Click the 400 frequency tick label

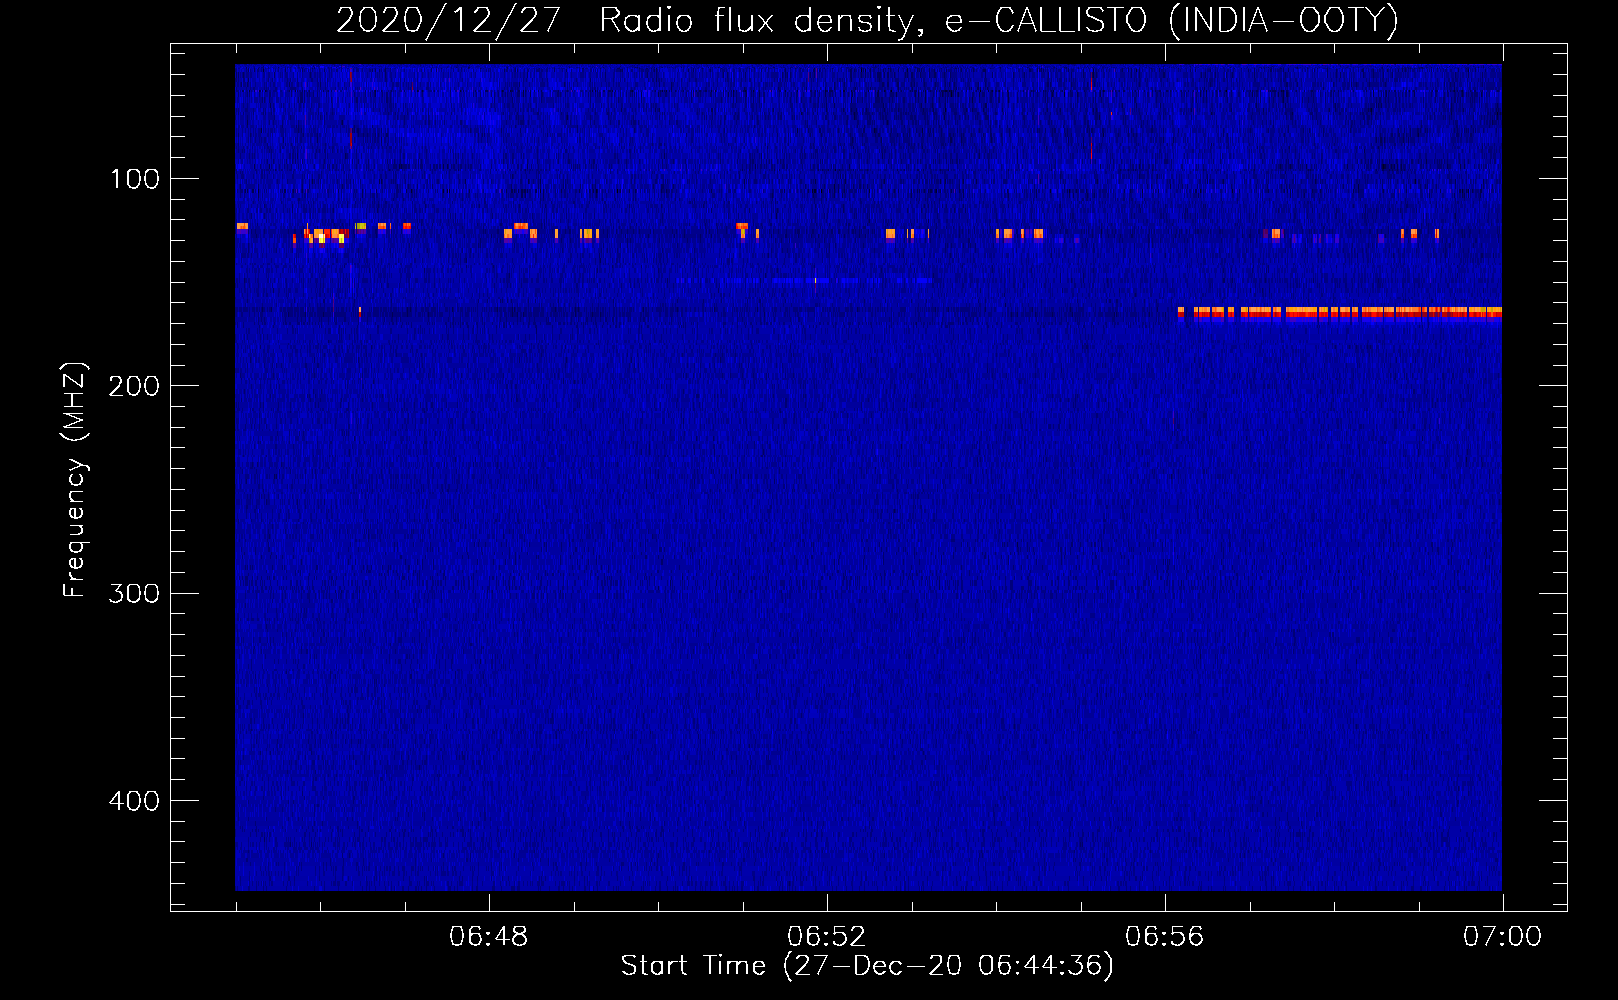(134, 801)
